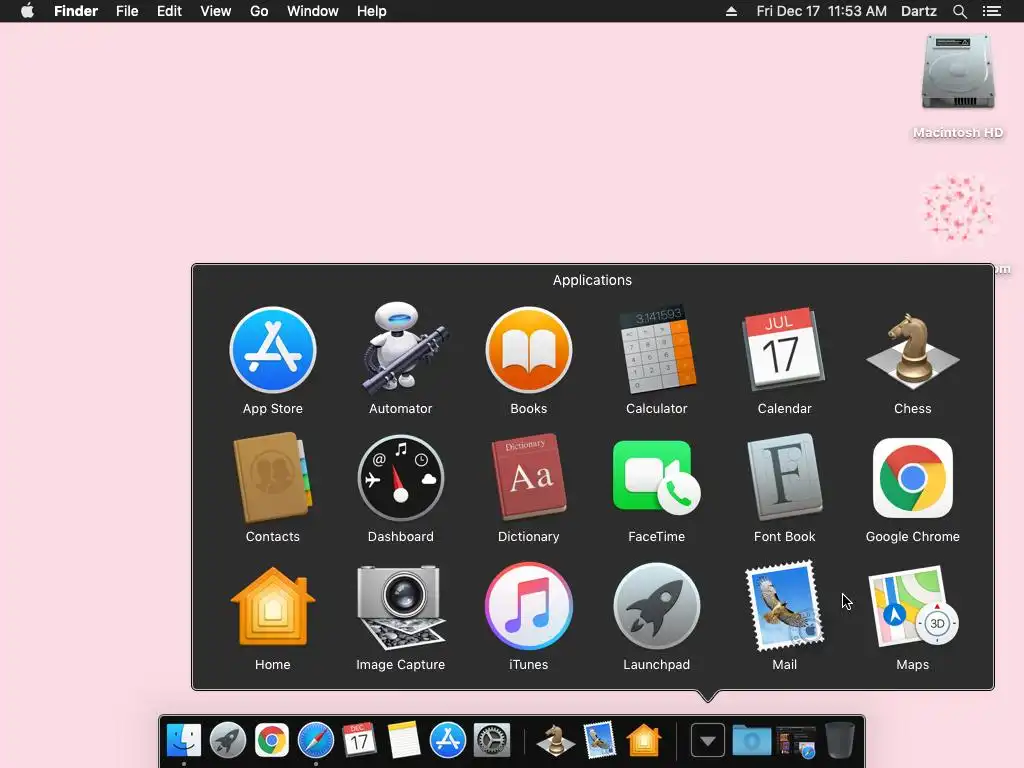Open Font Book
Viewport: 1024px width, 768px height.
785,477
